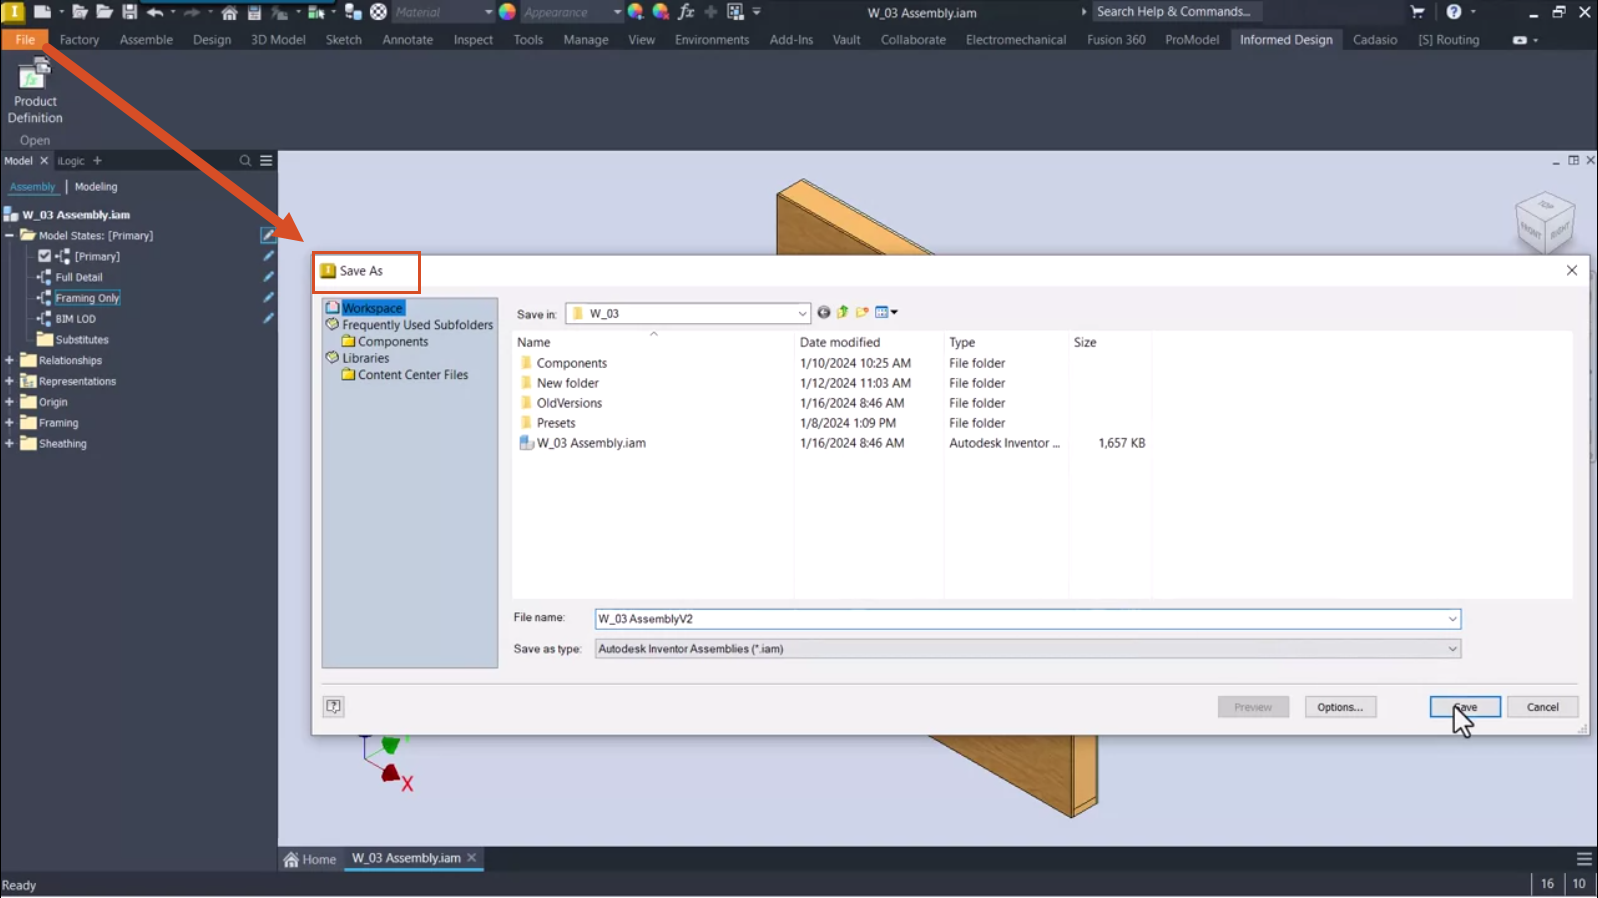Click edit pencil next to BIM LOD
The height and width of the screenshot is (898, 1598).
click(268, 318)
